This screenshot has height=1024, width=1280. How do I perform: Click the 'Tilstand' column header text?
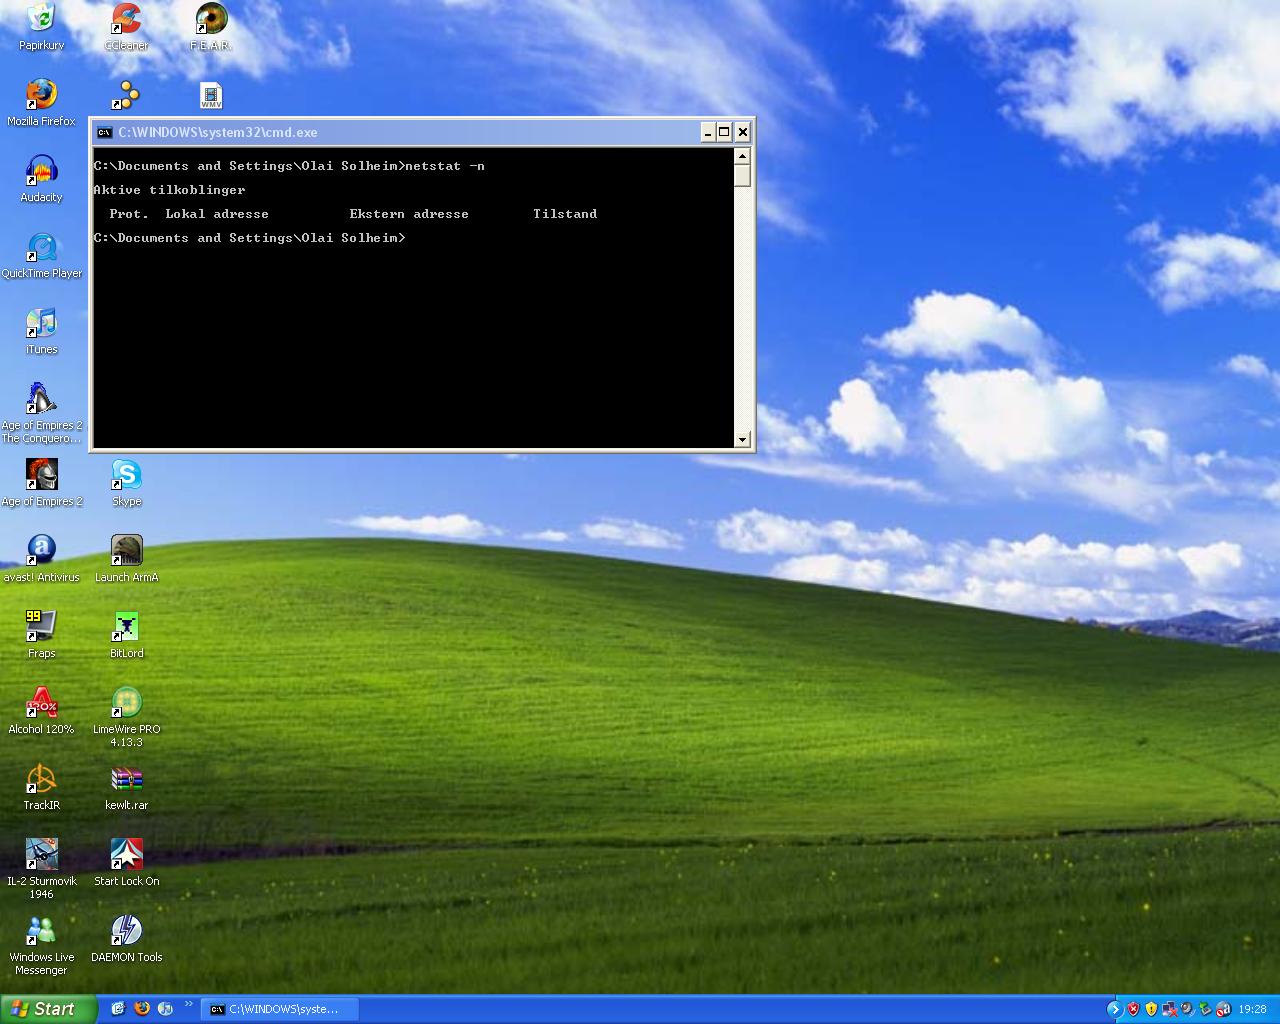tap(565, 214)
